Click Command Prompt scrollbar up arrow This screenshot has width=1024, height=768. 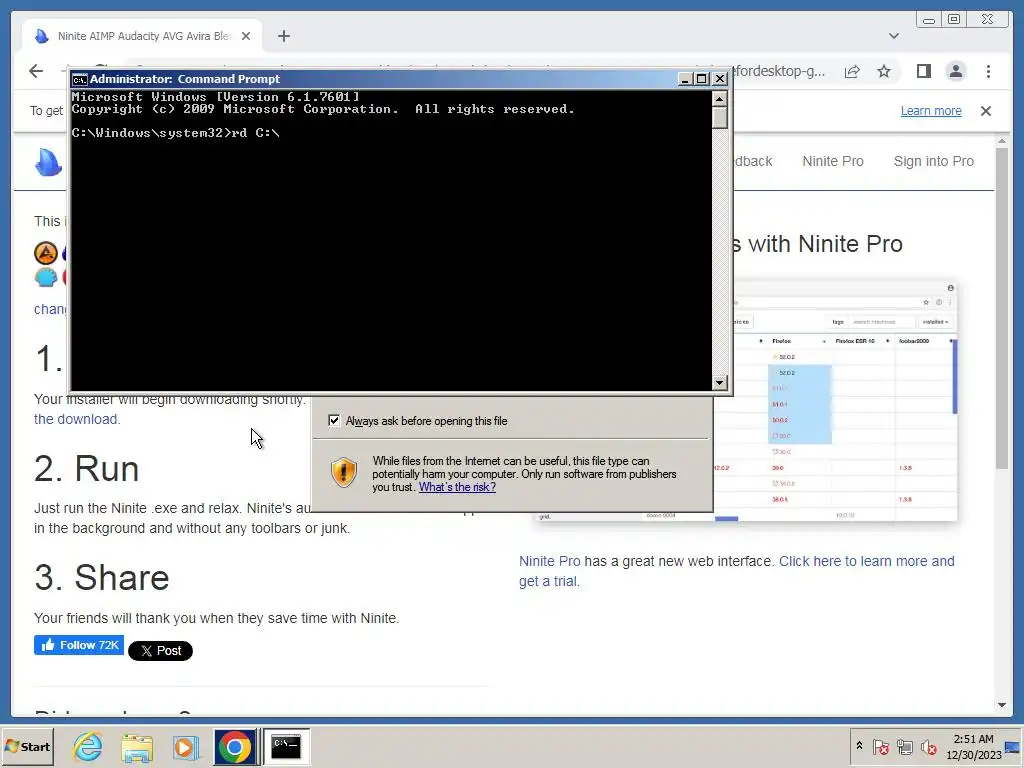[x=720, y=99]
